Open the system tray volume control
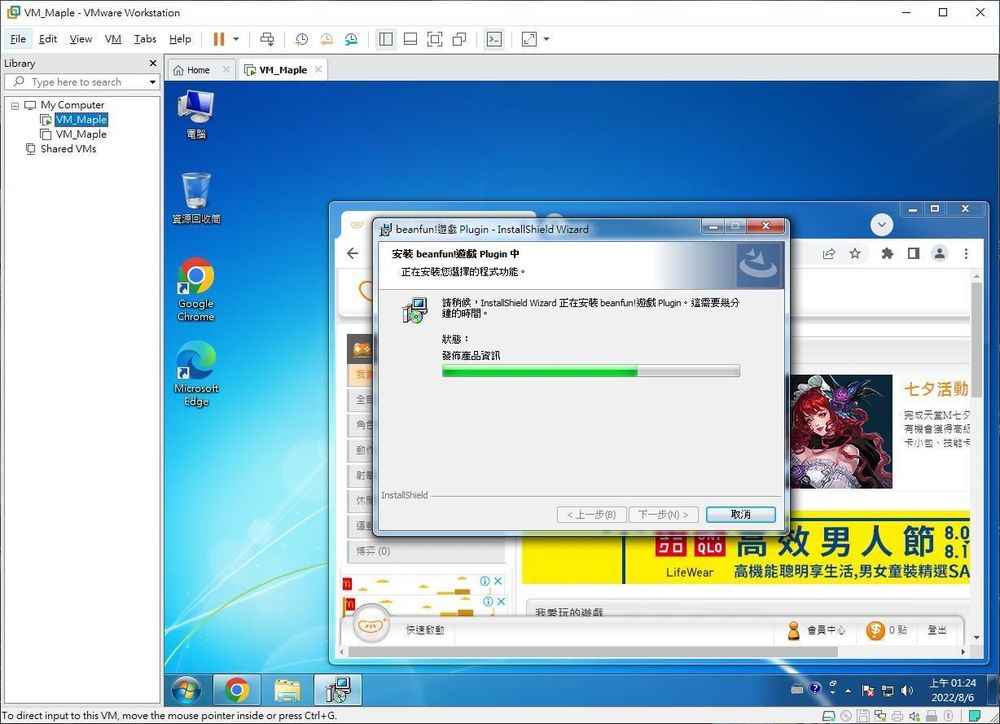The height and width of the screenshot is (724, 1000). coord(905,690)
